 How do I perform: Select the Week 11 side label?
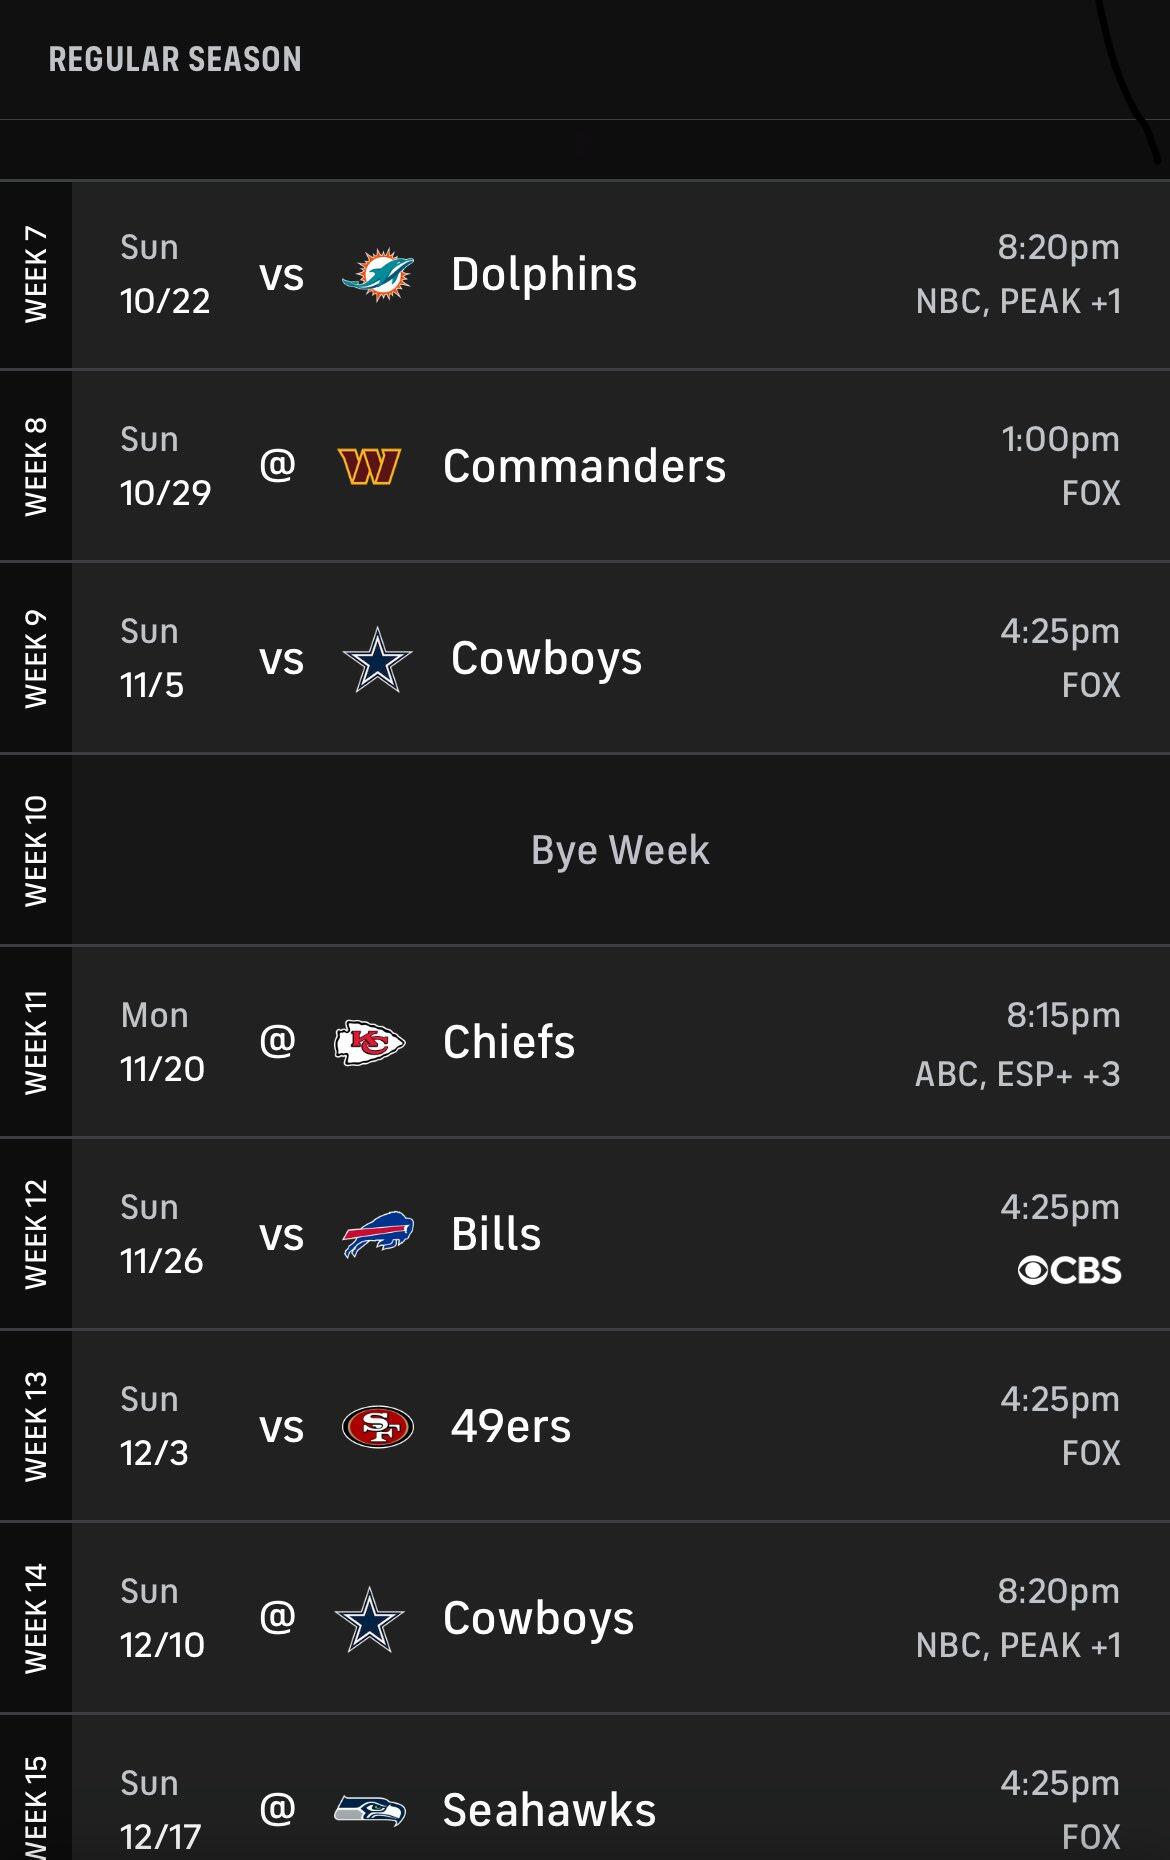[36, 1043]
